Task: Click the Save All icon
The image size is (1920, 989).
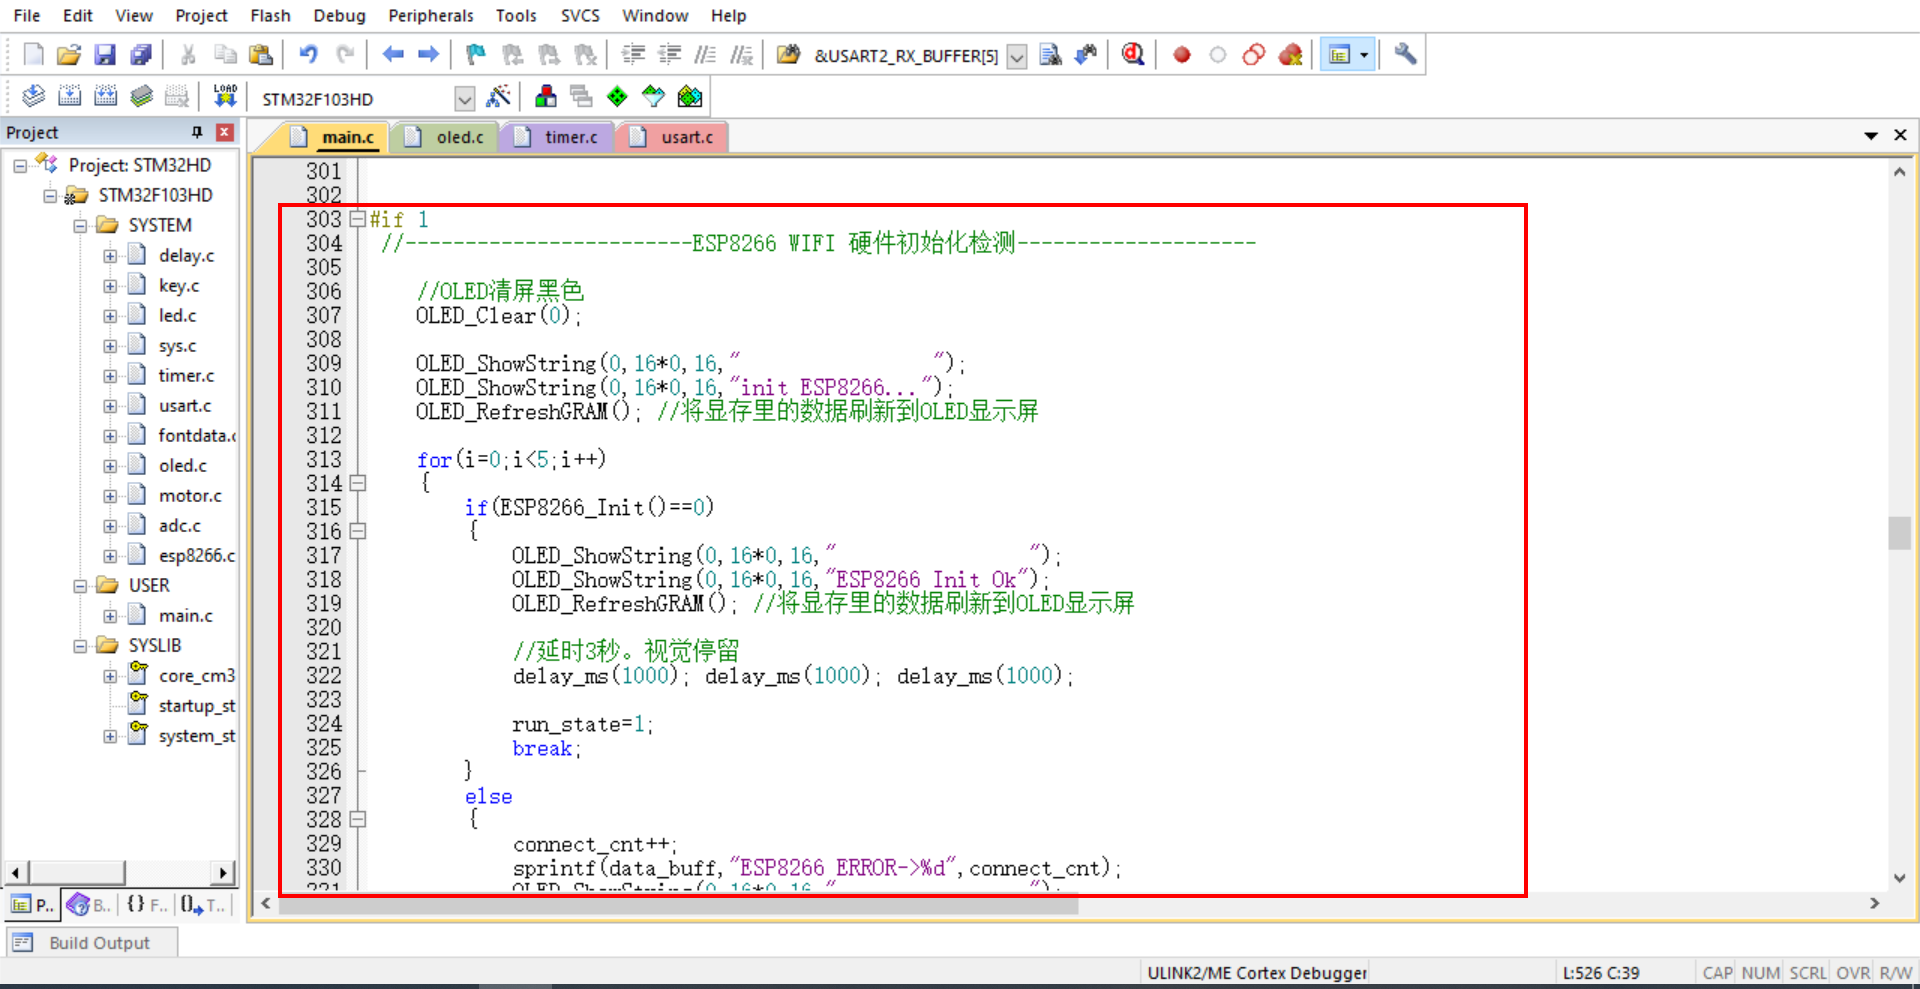Action: click(141, 54)
